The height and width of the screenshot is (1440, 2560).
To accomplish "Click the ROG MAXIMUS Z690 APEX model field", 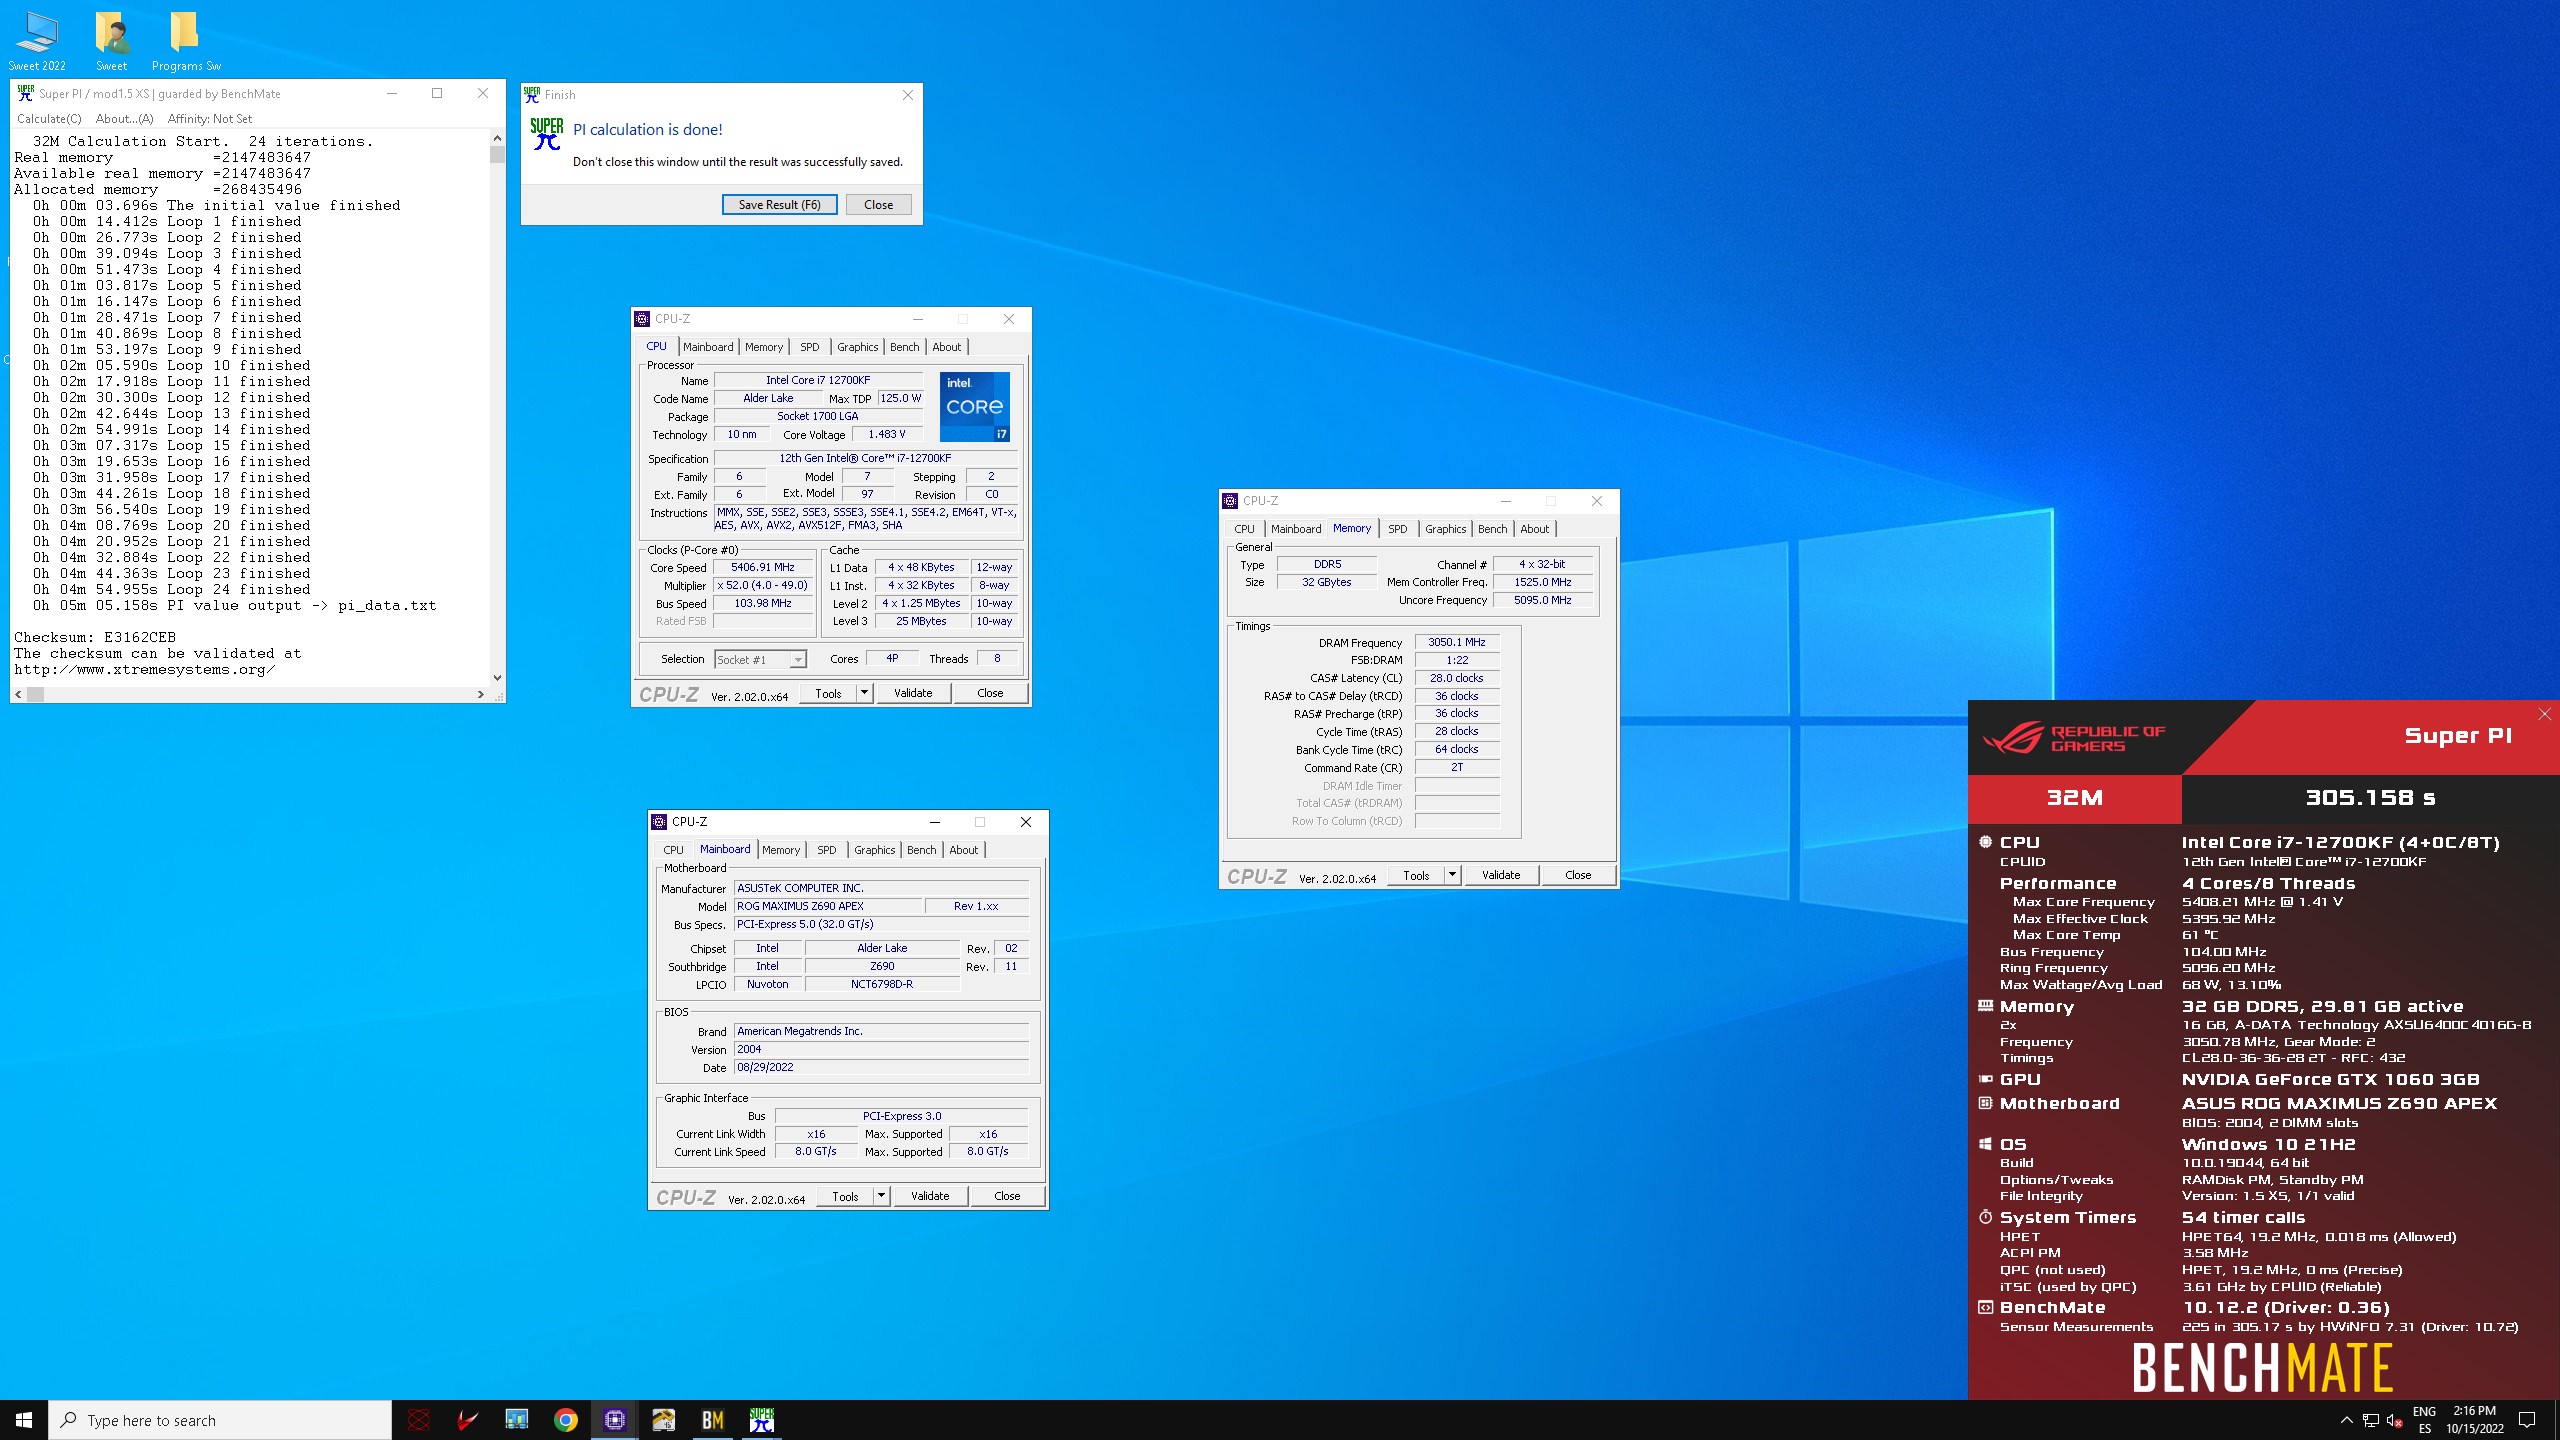I will (827, 906).
